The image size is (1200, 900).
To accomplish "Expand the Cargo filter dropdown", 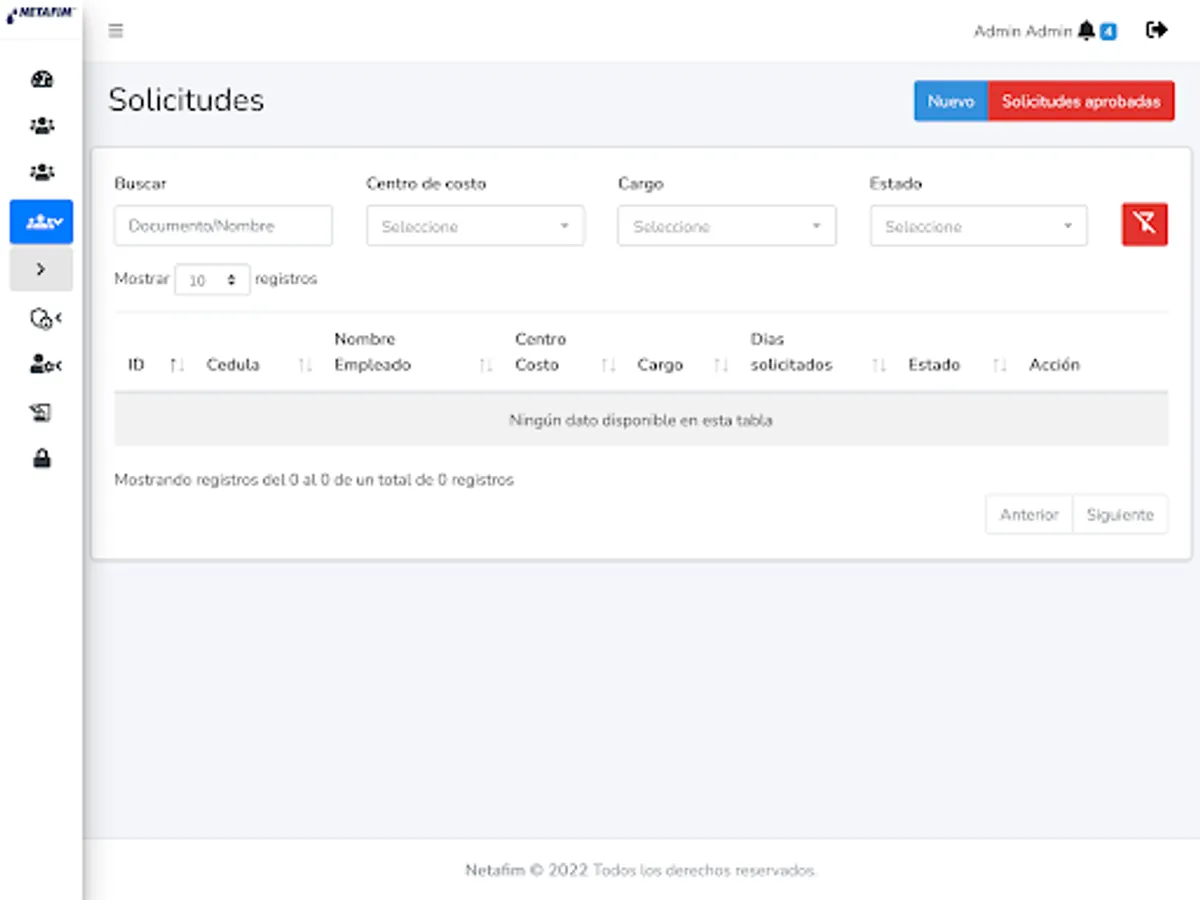I will 727,226.
